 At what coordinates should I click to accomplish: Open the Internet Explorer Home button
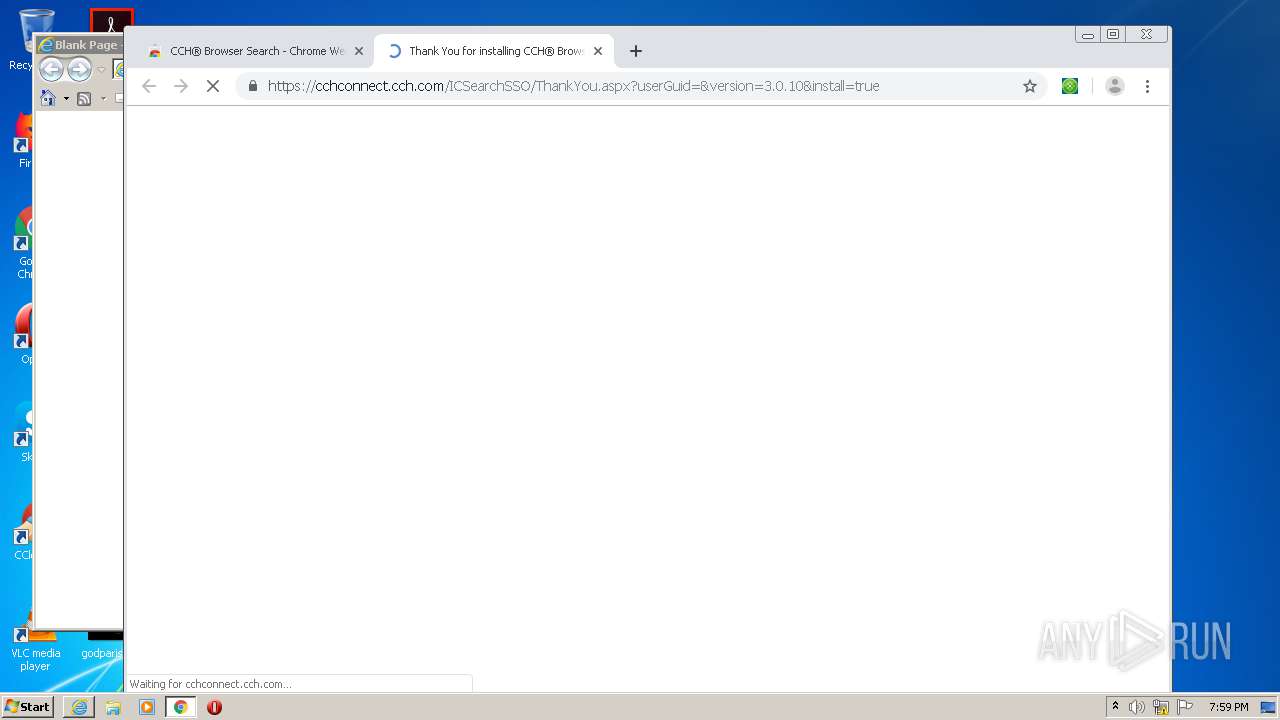[48, 98]
